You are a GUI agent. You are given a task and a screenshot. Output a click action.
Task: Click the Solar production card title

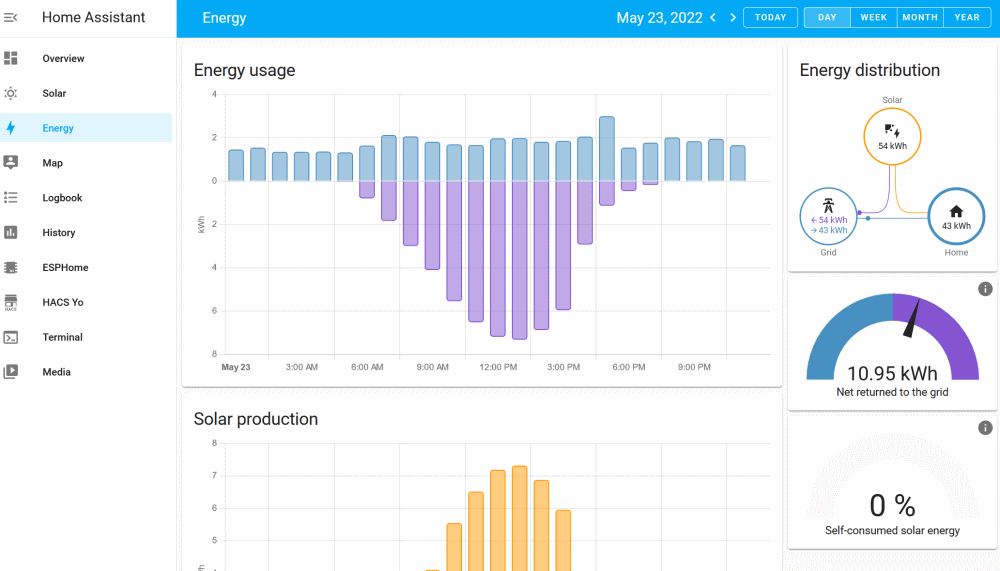pos(256,419)
